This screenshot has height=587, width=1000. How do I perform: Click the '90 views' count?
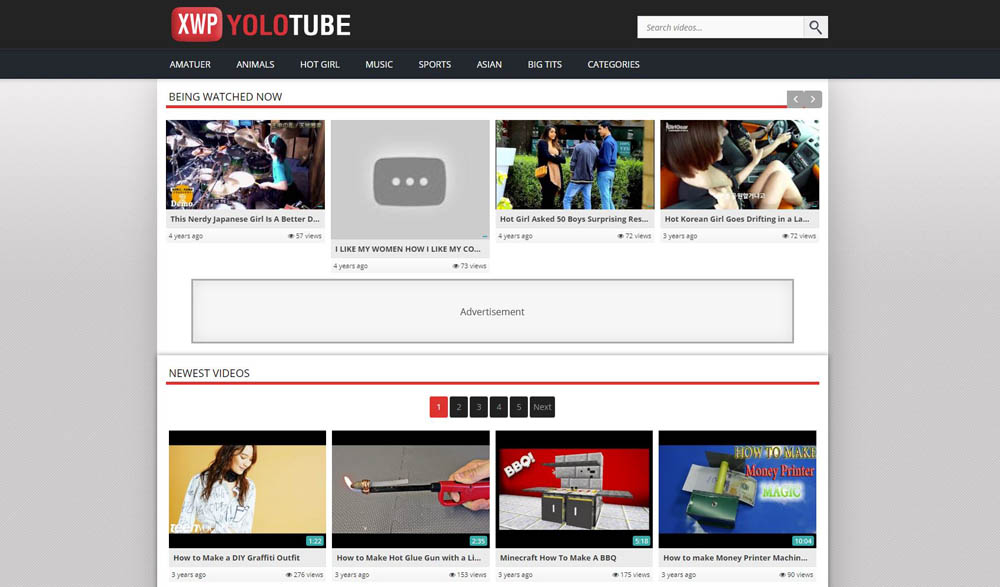tap(797, 575)
